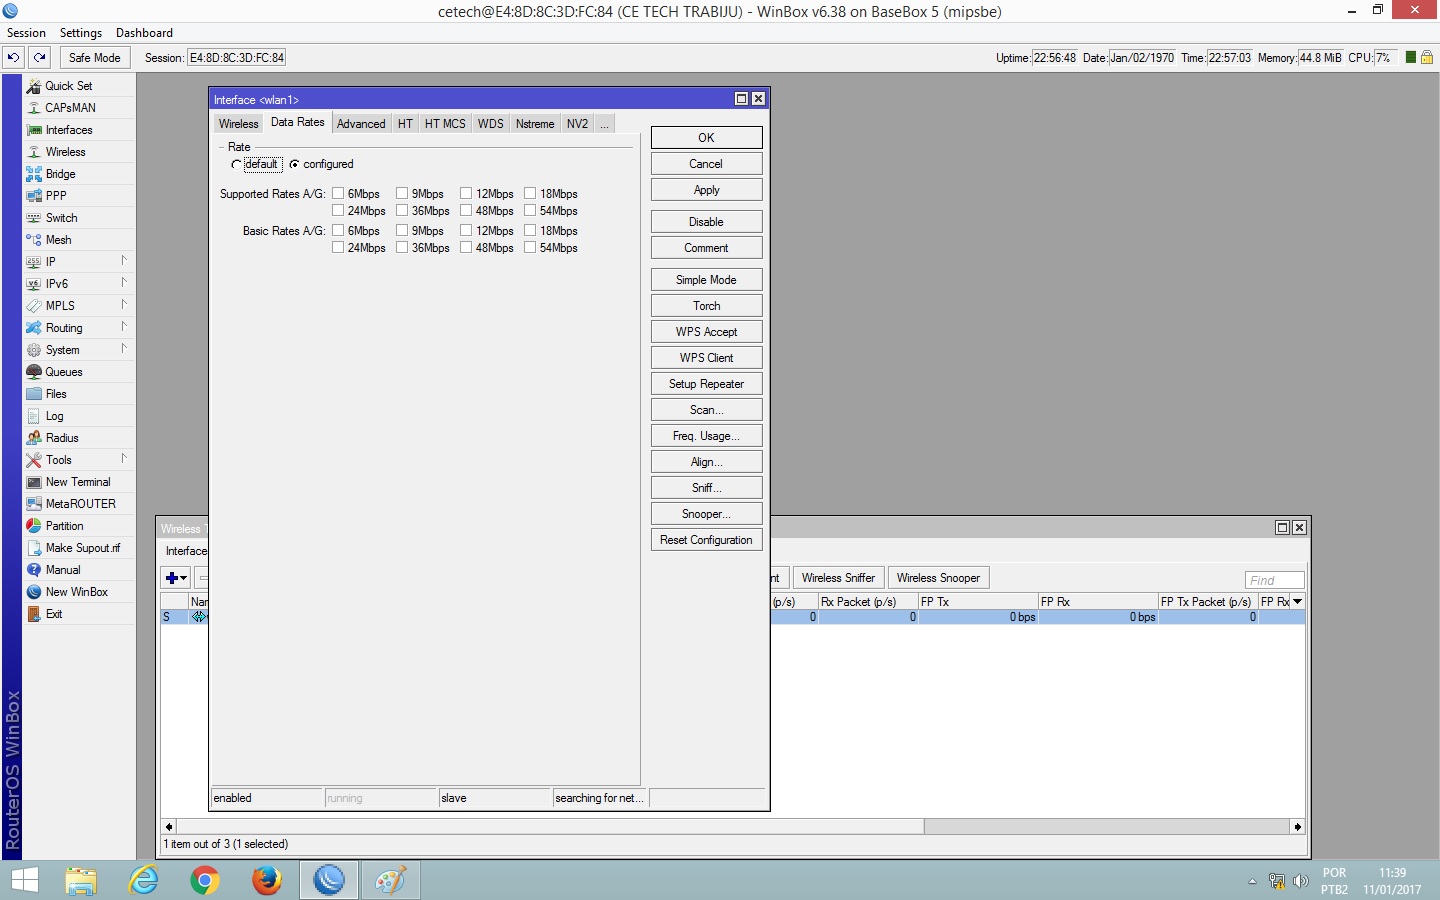Click the Reset Configuration button

(x=706, y=540)
